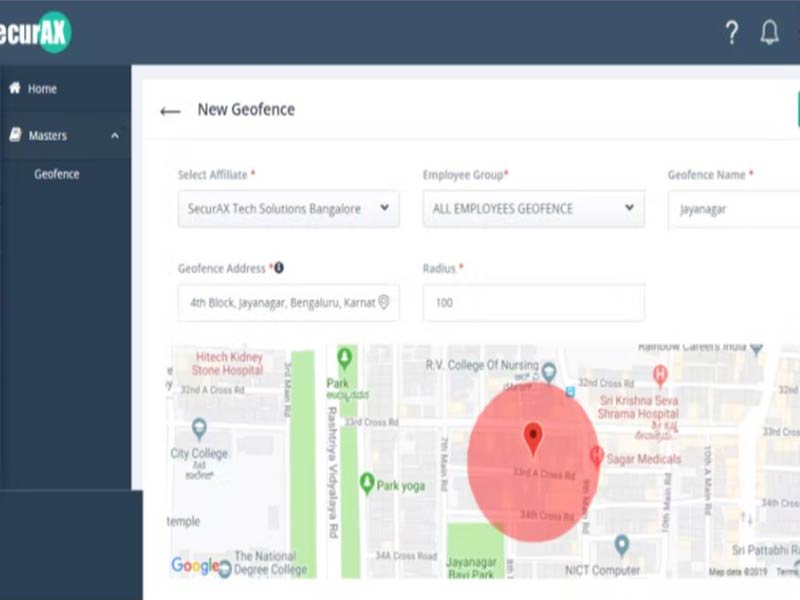This screenshot has height=600, width=800.
Task: Click the SecurAX logo
Action: (x=35, y=33)
